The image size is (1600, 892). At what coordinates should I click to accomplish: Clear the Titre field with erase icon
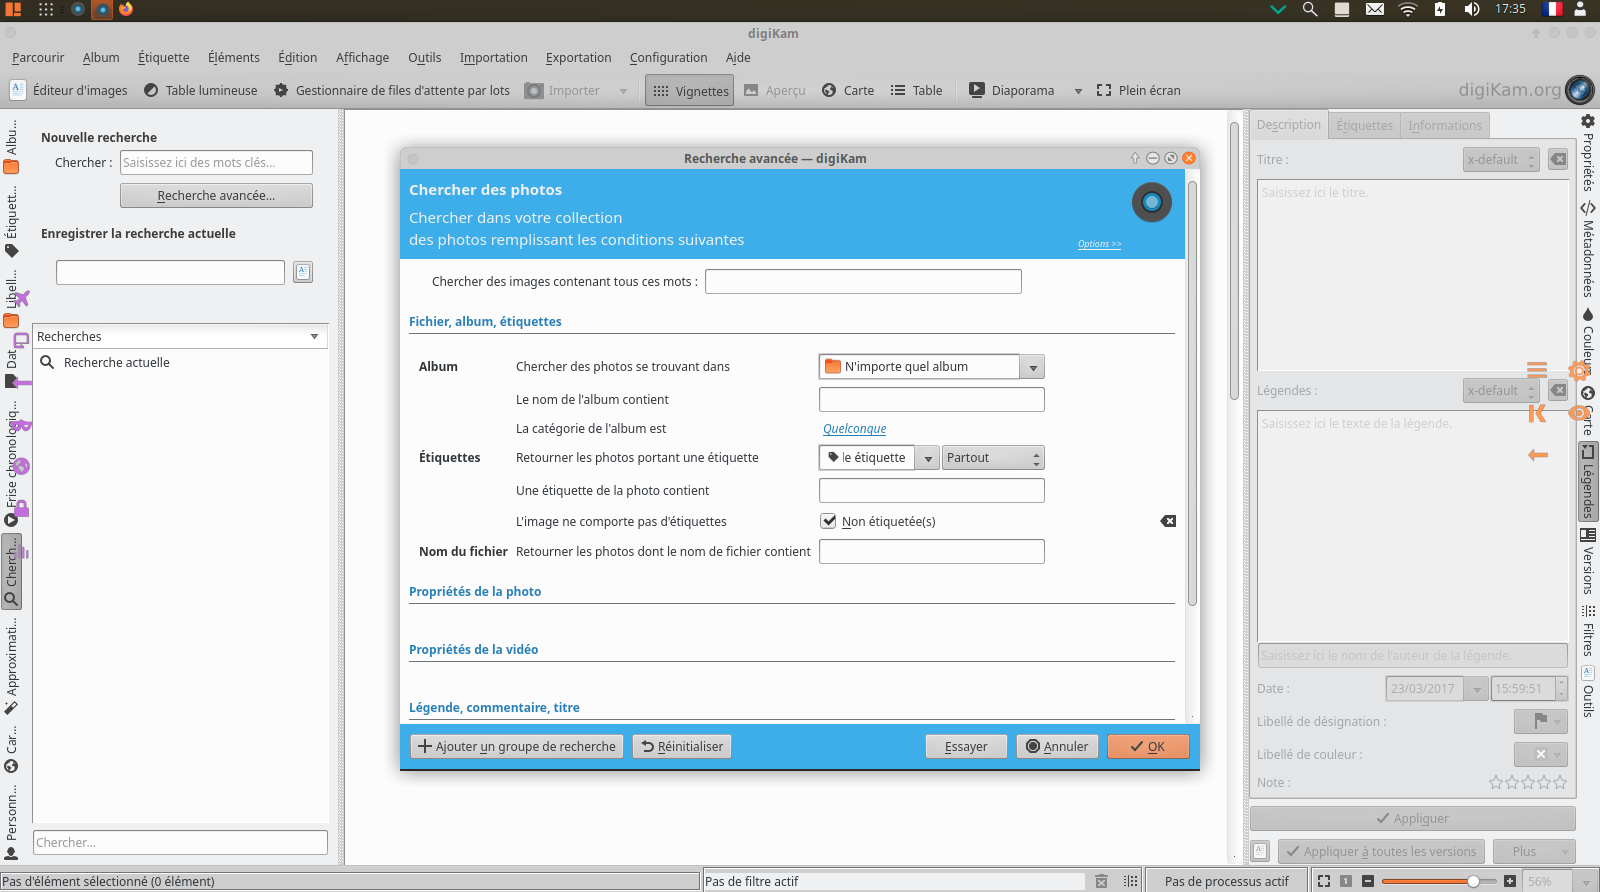[x=1558, y=159]
